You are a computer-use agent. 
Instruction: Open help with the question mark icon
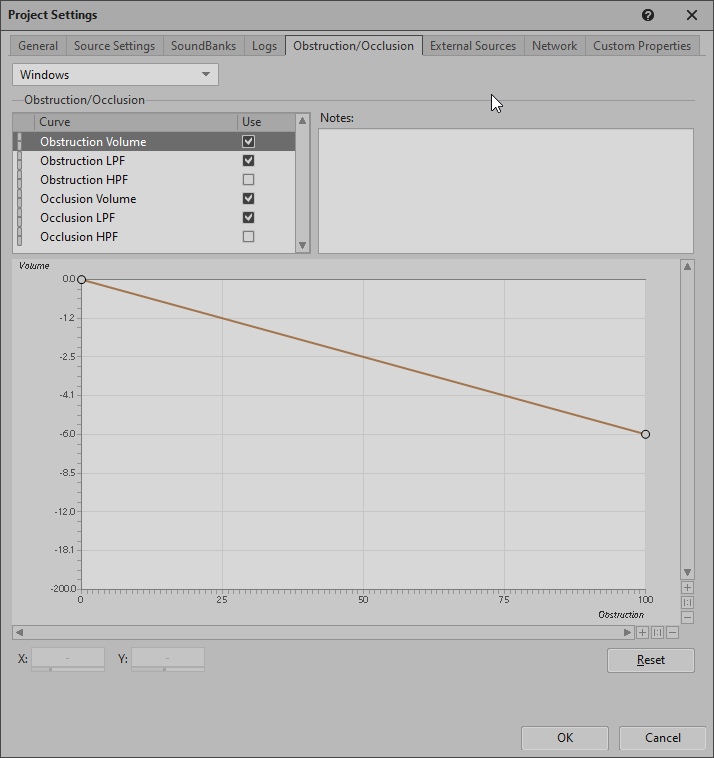pyautogui.click(x=648, y=15)
